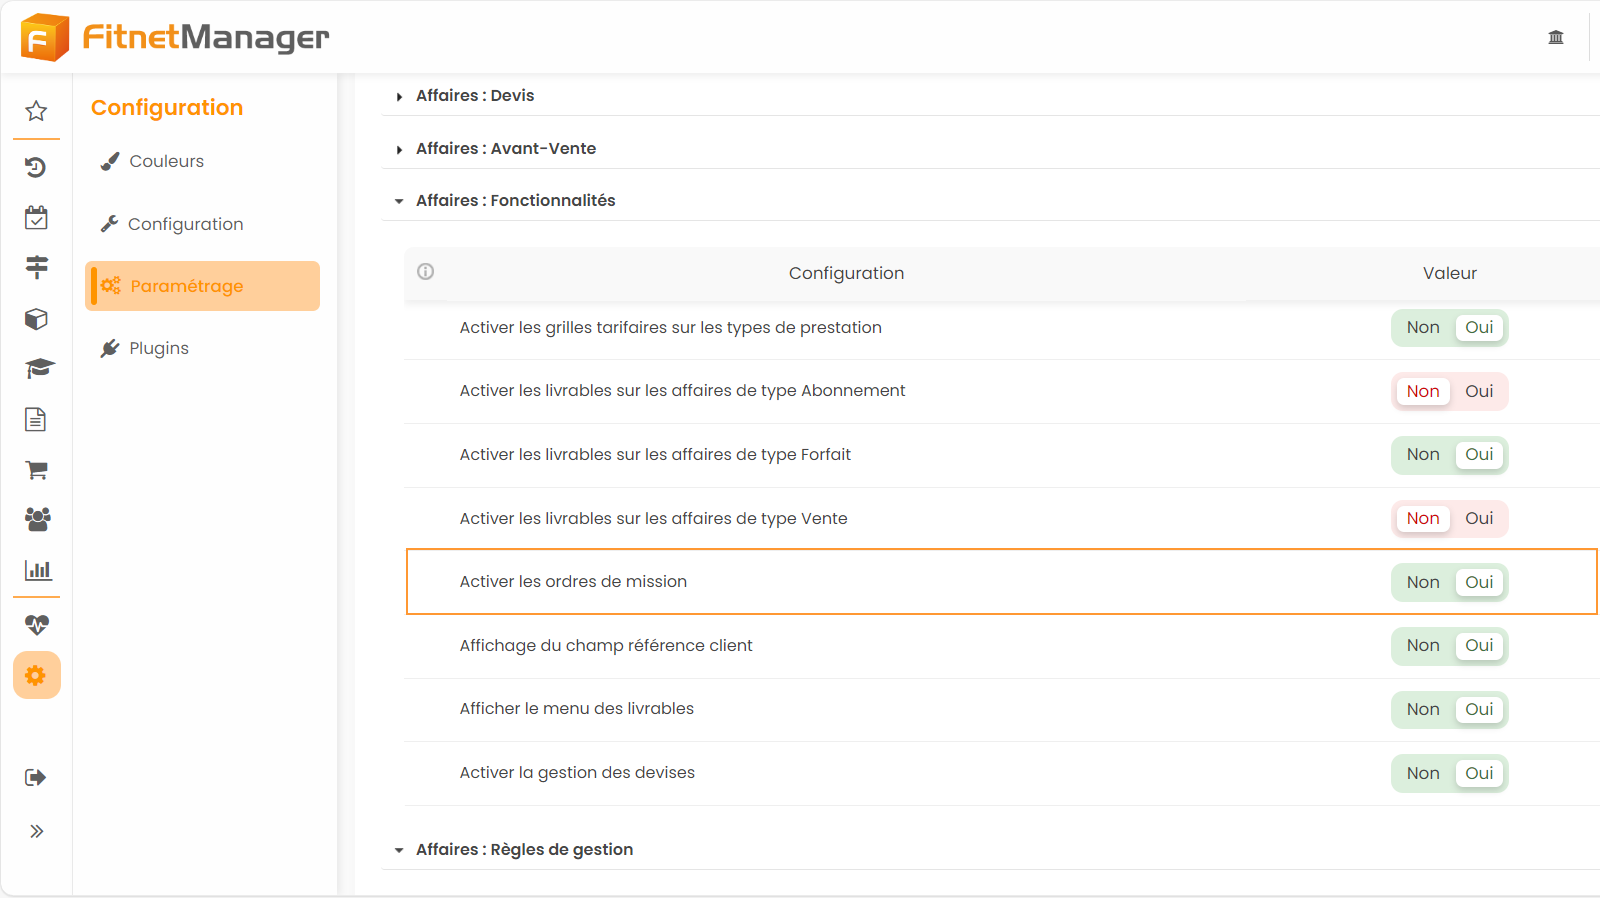Click the graduation cap icon
This screenshot has height=898, width=1600.
pos(38,369)
